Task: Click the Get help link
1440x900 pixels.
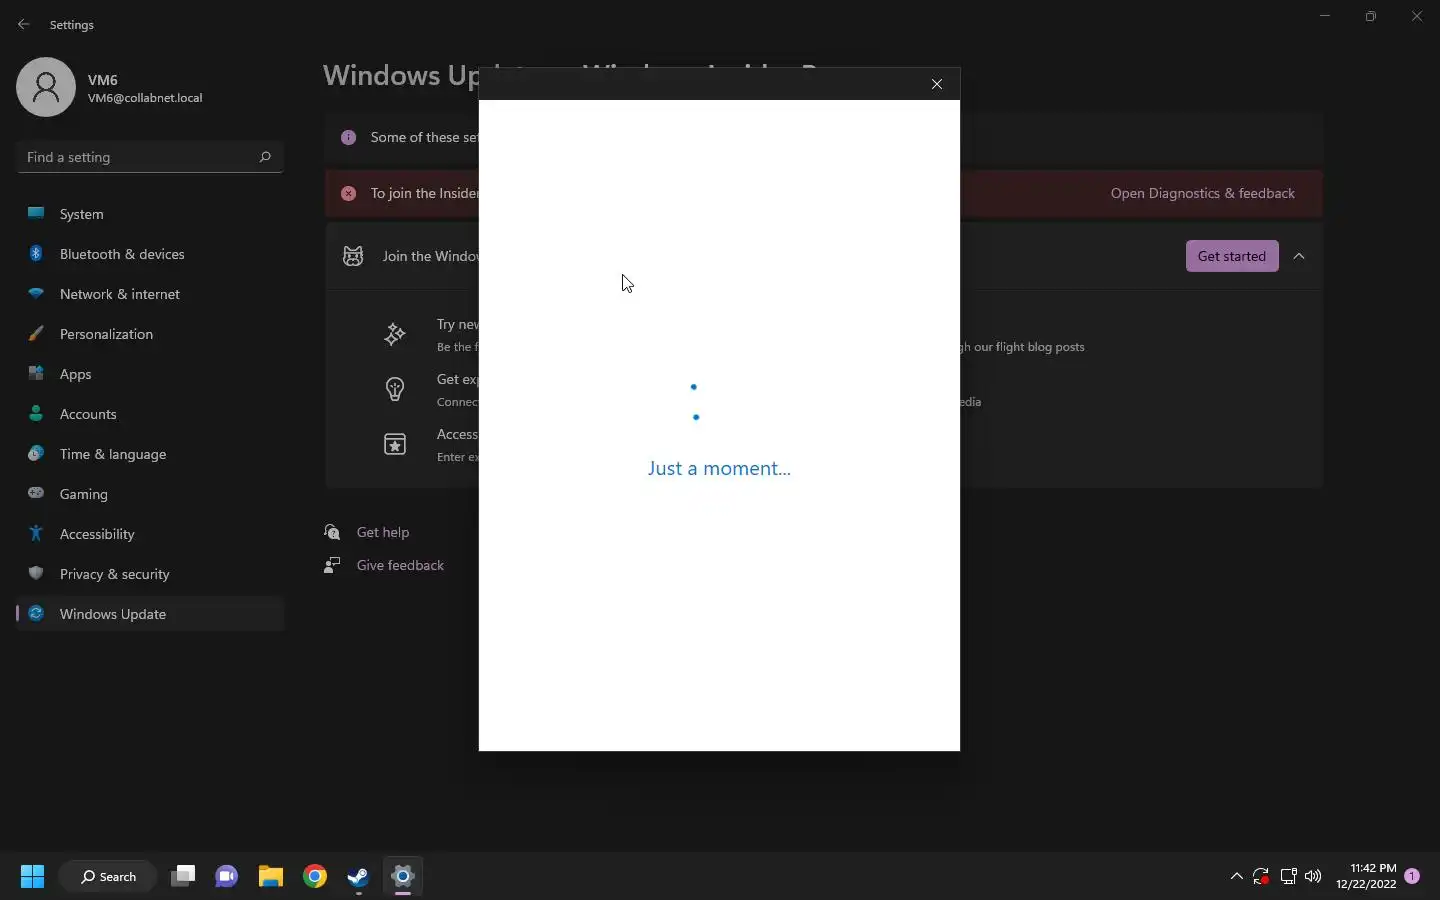Action: [383, 532]
